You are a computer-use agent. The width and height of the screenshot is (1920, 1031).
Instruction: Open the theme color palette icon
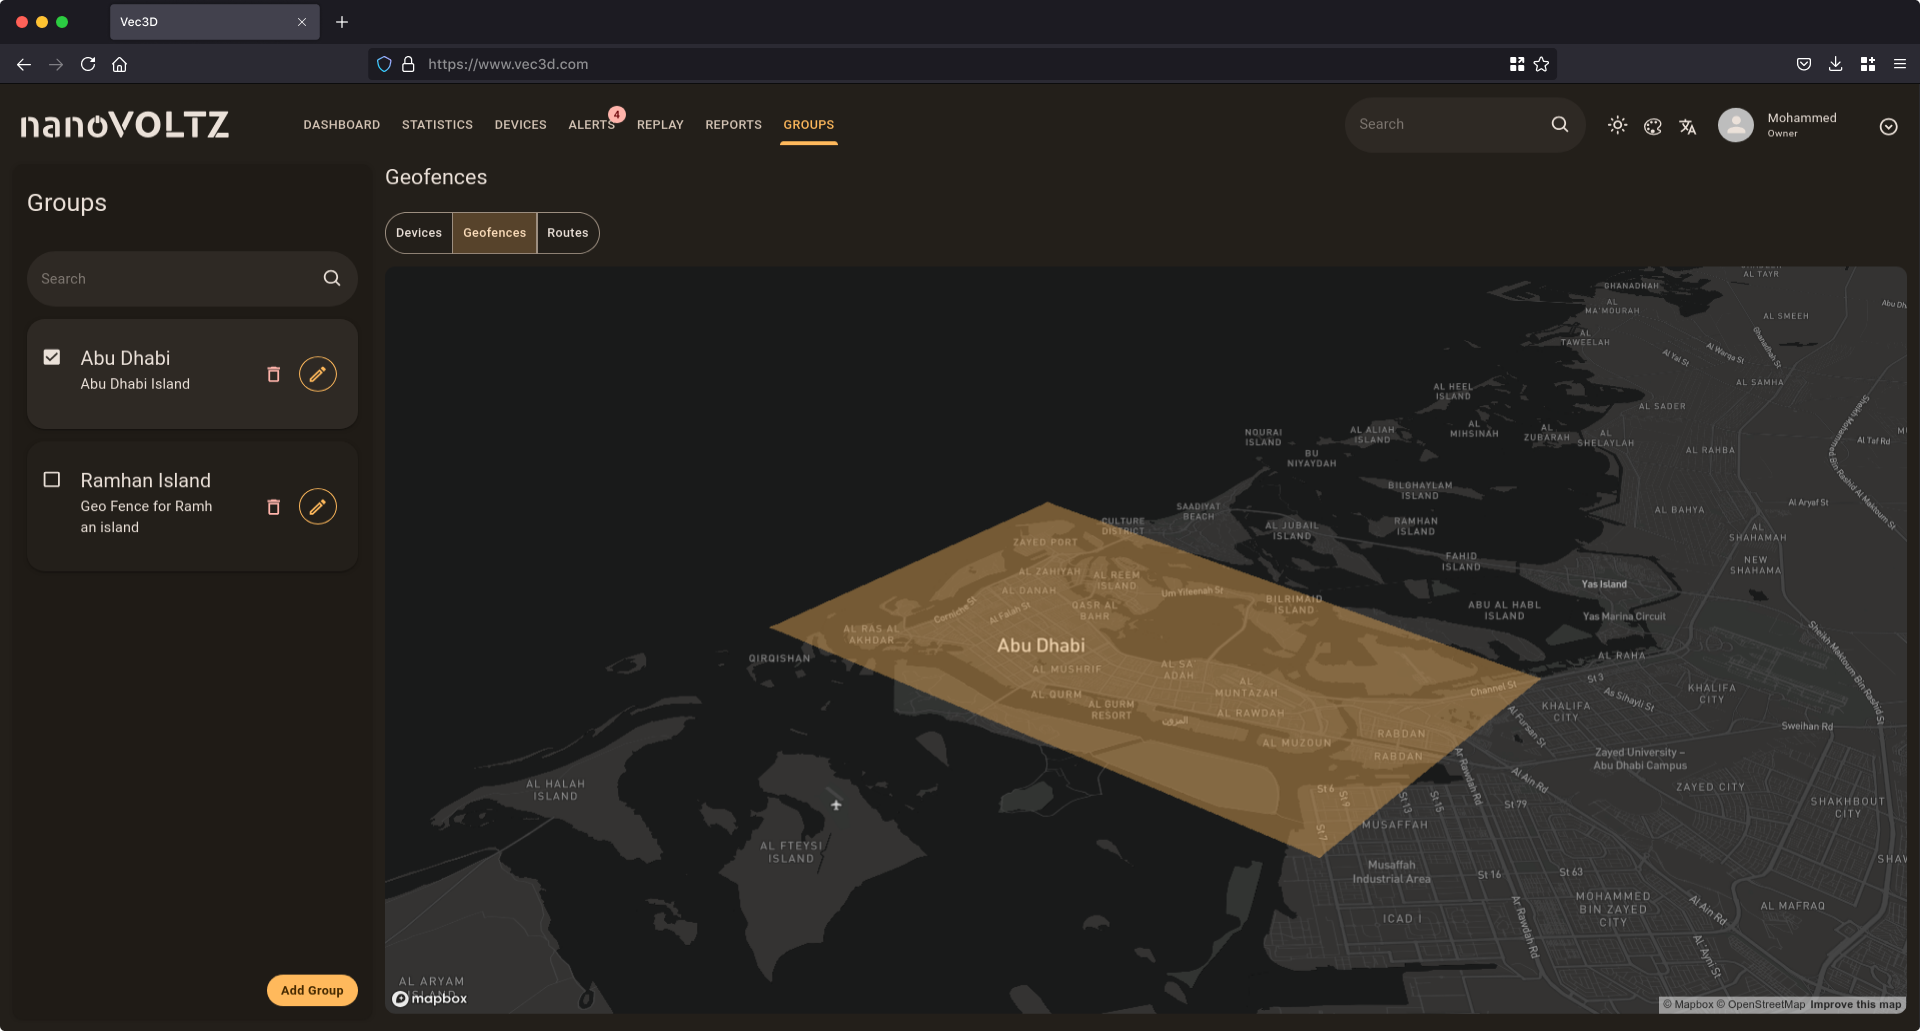click(1653, 126)
